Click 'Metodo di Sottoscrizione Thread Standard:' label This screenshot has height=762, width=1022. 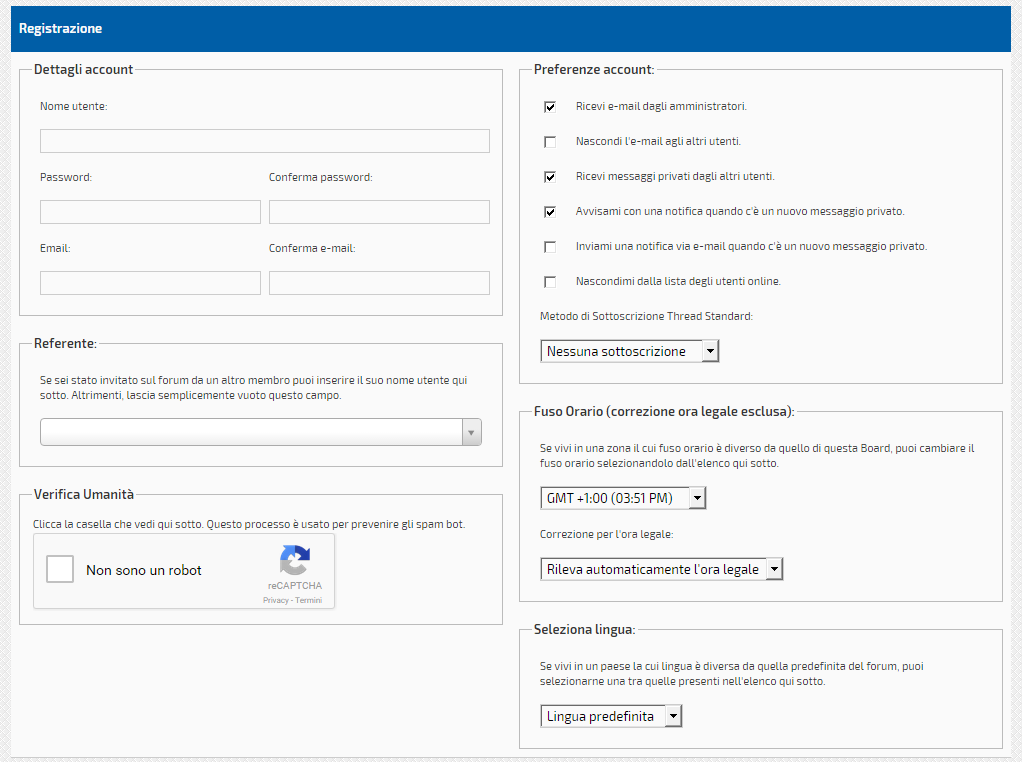point(646,316)
